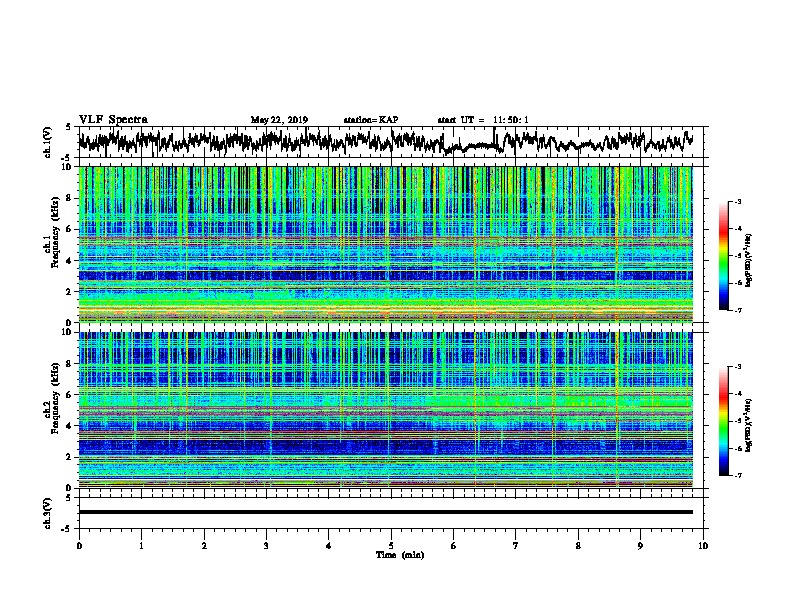Click the "Time (min)" axis title
The image size is (792, 612).
(400, 555)
